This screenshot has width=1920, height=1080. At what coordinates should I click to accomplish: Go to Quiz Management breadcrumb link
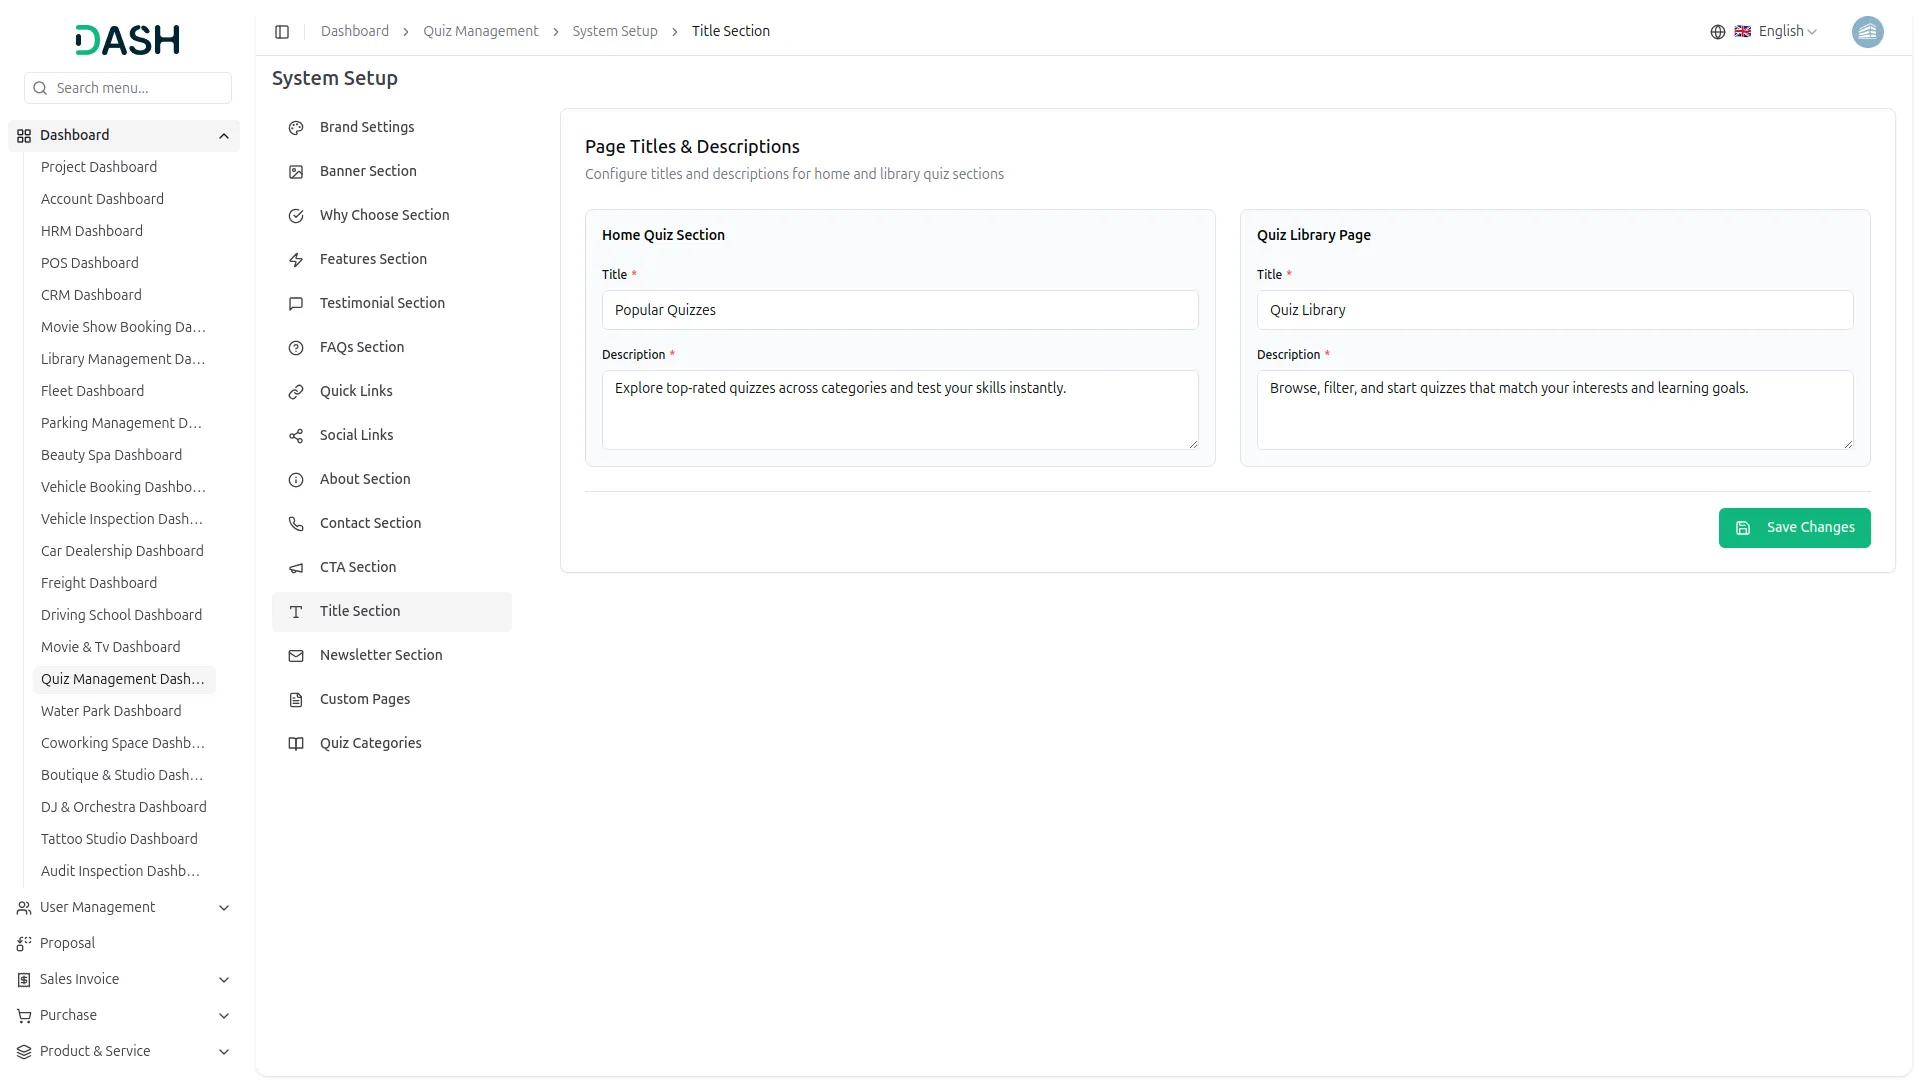tap(480, 31)
